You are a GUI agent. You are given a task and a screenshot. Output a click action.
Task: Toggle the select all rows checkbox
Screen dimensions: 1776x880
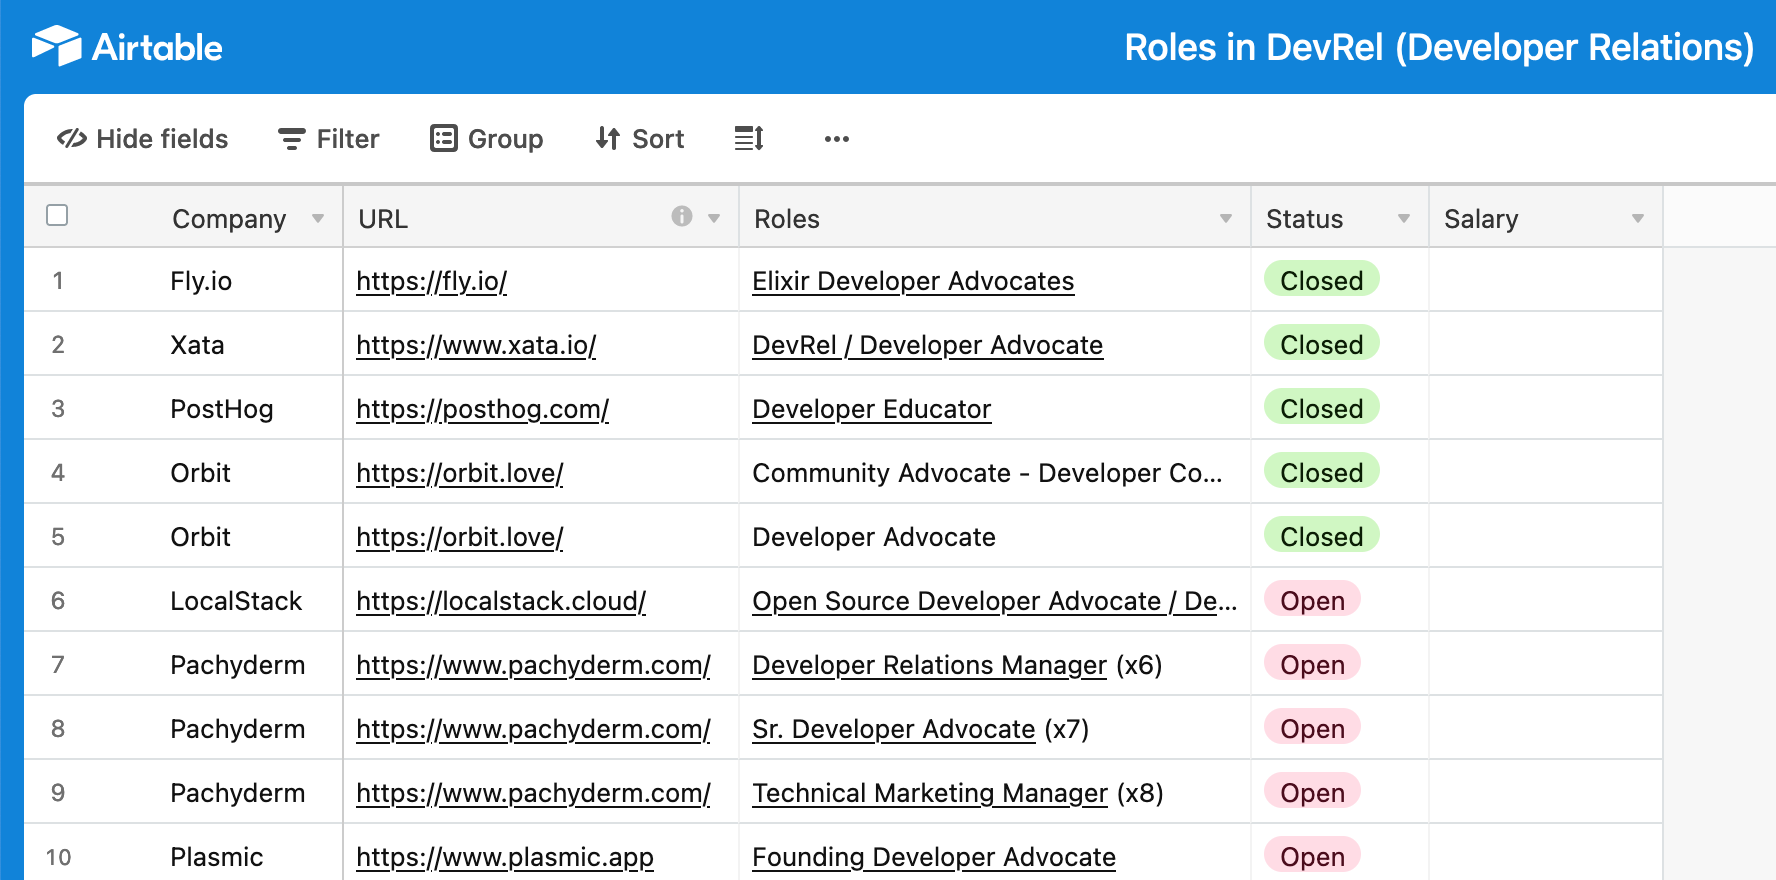[x=57, y=215]
